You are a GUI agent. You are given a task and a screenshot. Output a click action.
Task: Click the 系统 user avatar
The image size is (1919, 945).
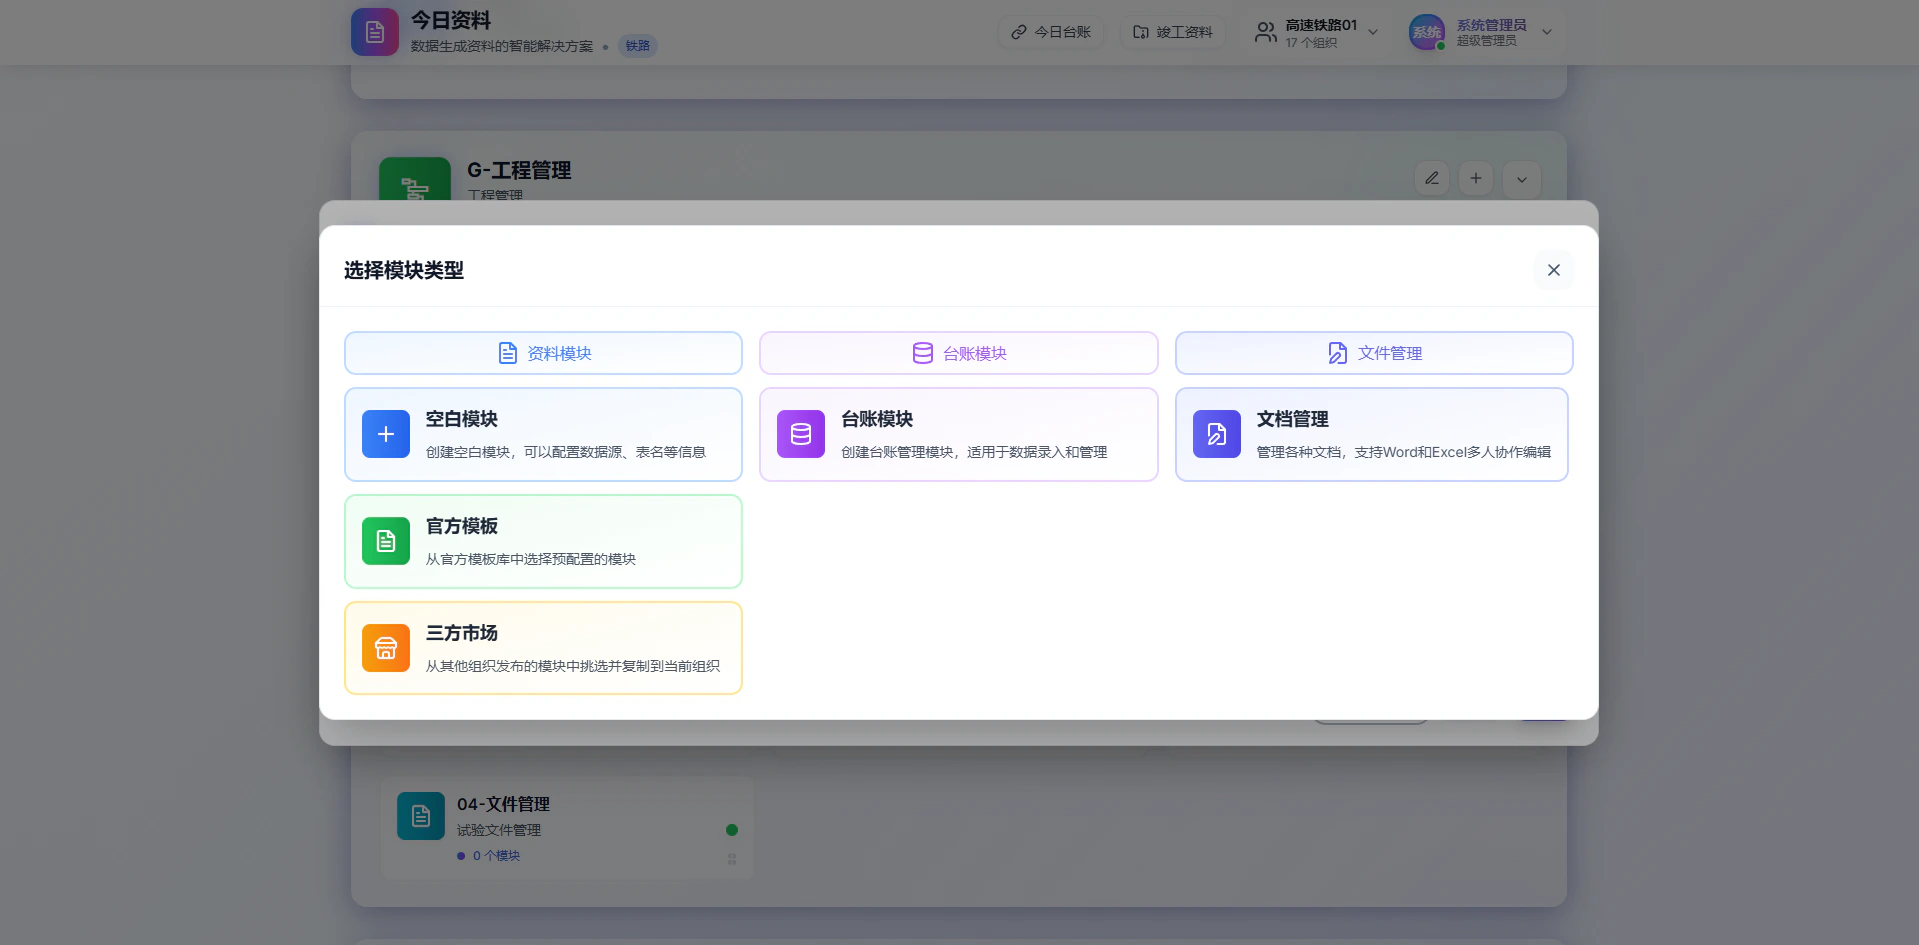click(1427, 32)
